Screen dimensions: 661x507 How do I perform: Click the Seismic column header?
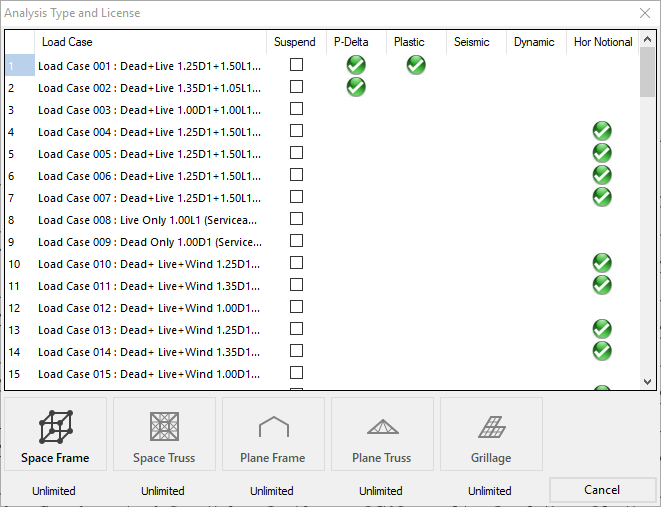[x=476, y=42]
